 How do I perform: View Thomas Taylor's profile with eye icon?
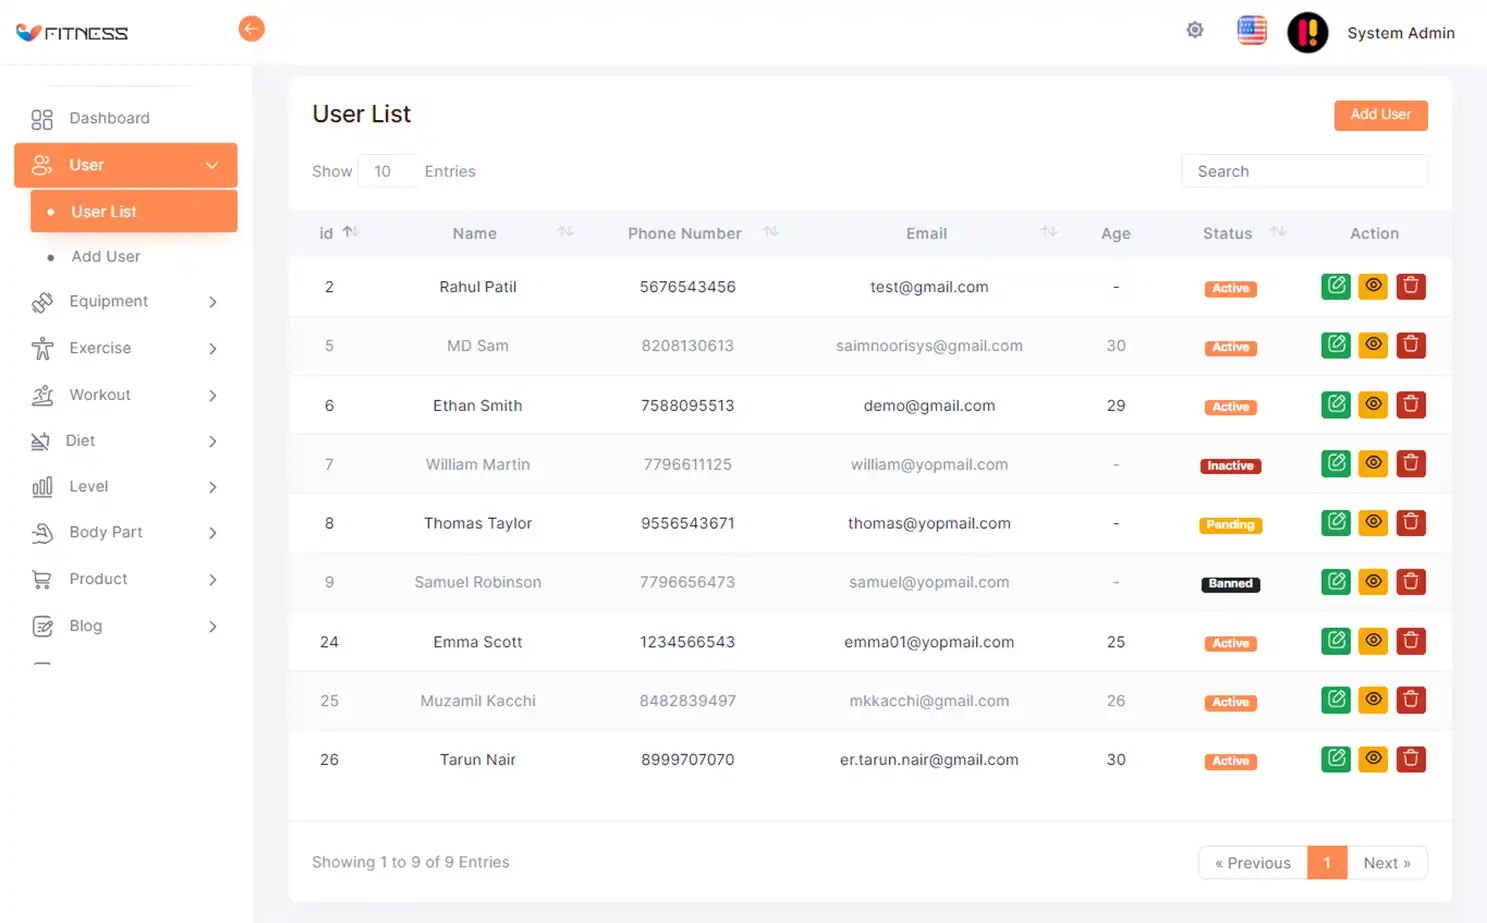pyautogui.click(x=1373, y=523)
